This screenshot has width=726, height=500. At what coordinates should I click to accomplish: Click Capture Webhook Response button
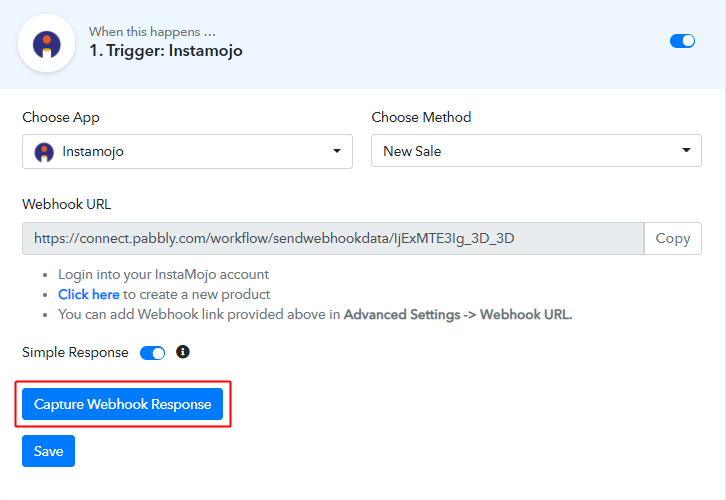coord(123,404)
